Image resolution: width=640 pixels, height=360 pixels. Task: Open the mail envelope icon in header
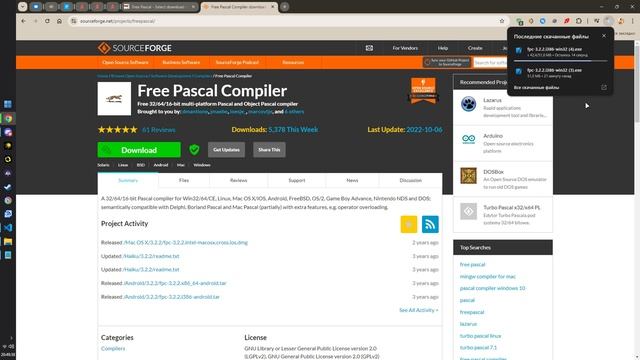click(369, 48)
